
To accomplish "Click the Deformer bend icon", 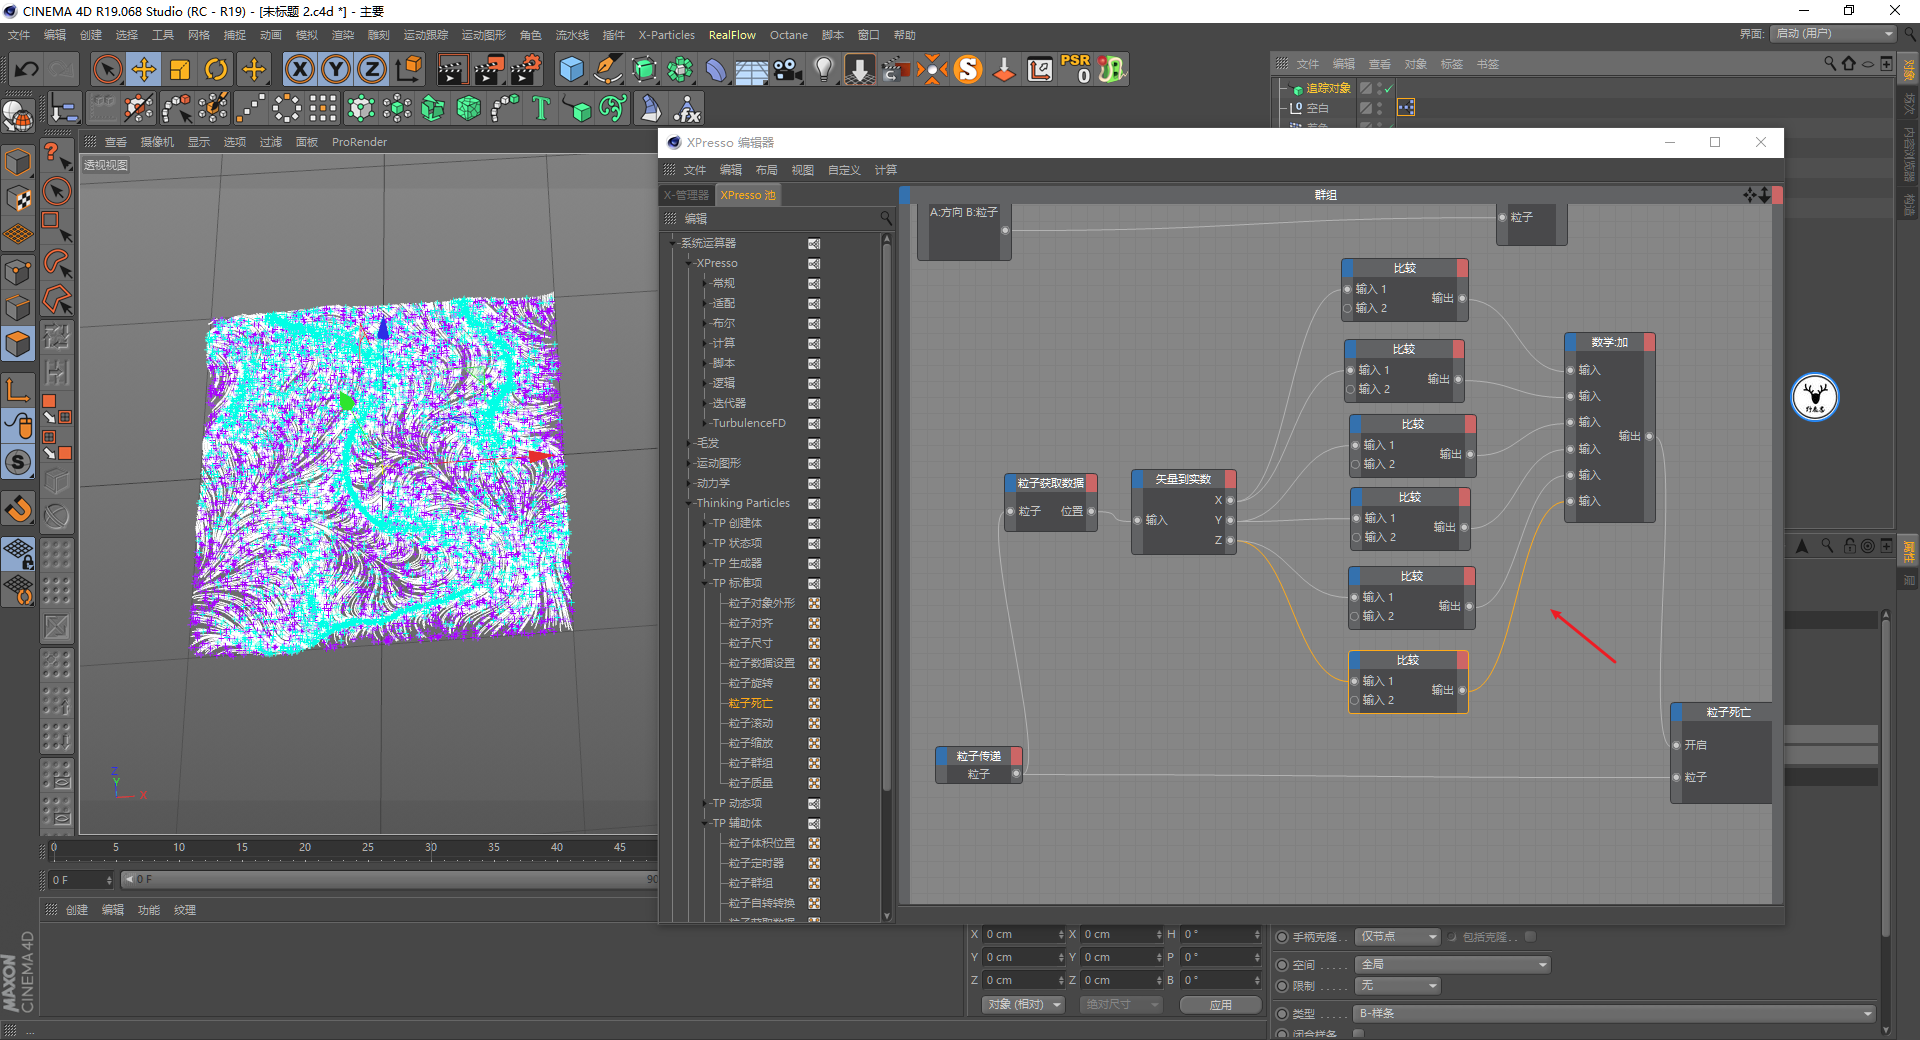I will pyautogui.click(x=716, y=69).
